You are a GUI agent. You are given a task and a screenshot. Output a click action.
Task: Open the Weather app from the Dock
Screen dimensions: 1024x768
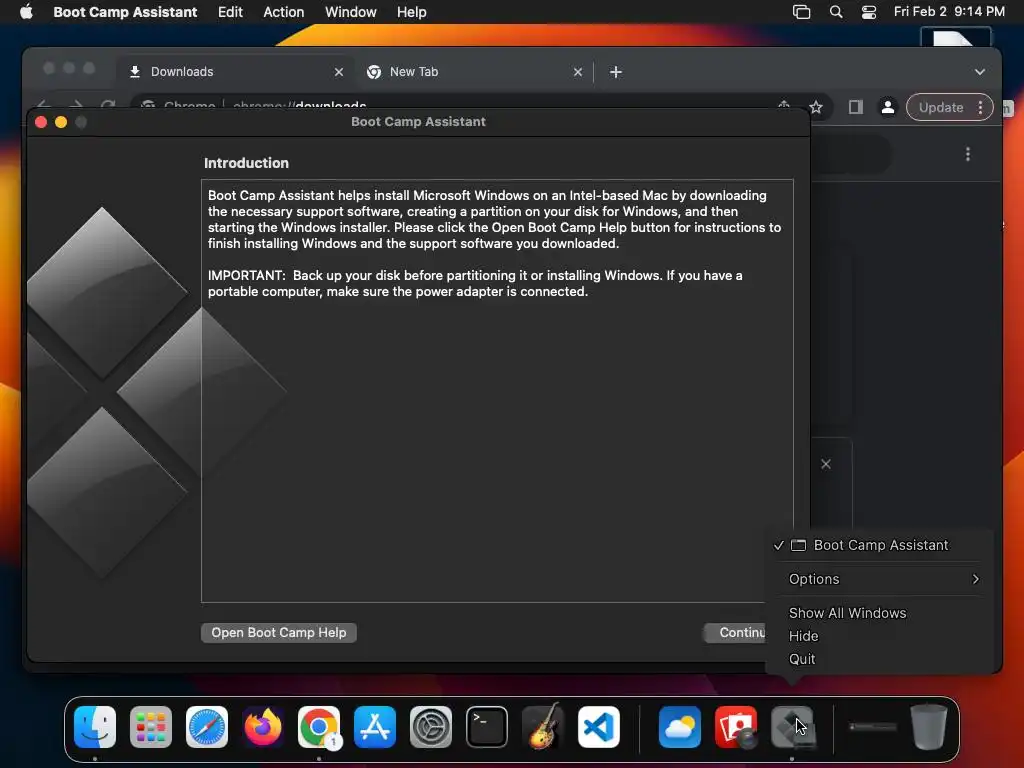click(680, 727)
